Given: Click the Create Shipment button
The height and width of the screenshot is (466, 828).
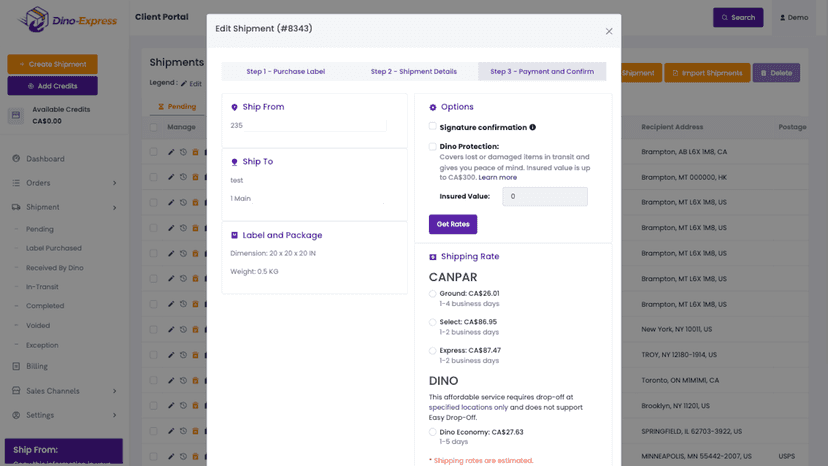Looking at the screenshot, I should pyautogui.click(x=52, y=64).
